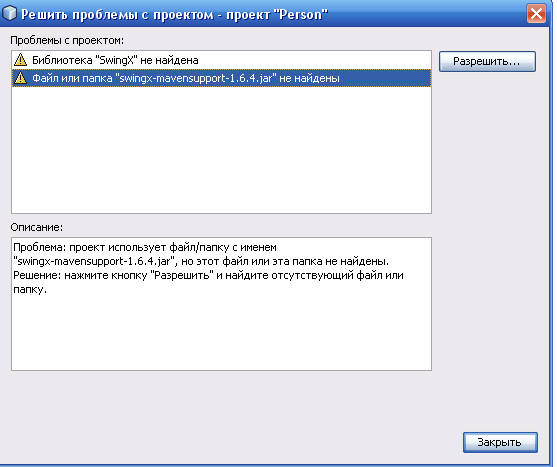This screenshot has width=557, height=467.
Task: Click warning icon beside Библиотека "SwingX"
Action: pyautogui.click(x=20, y=60)
